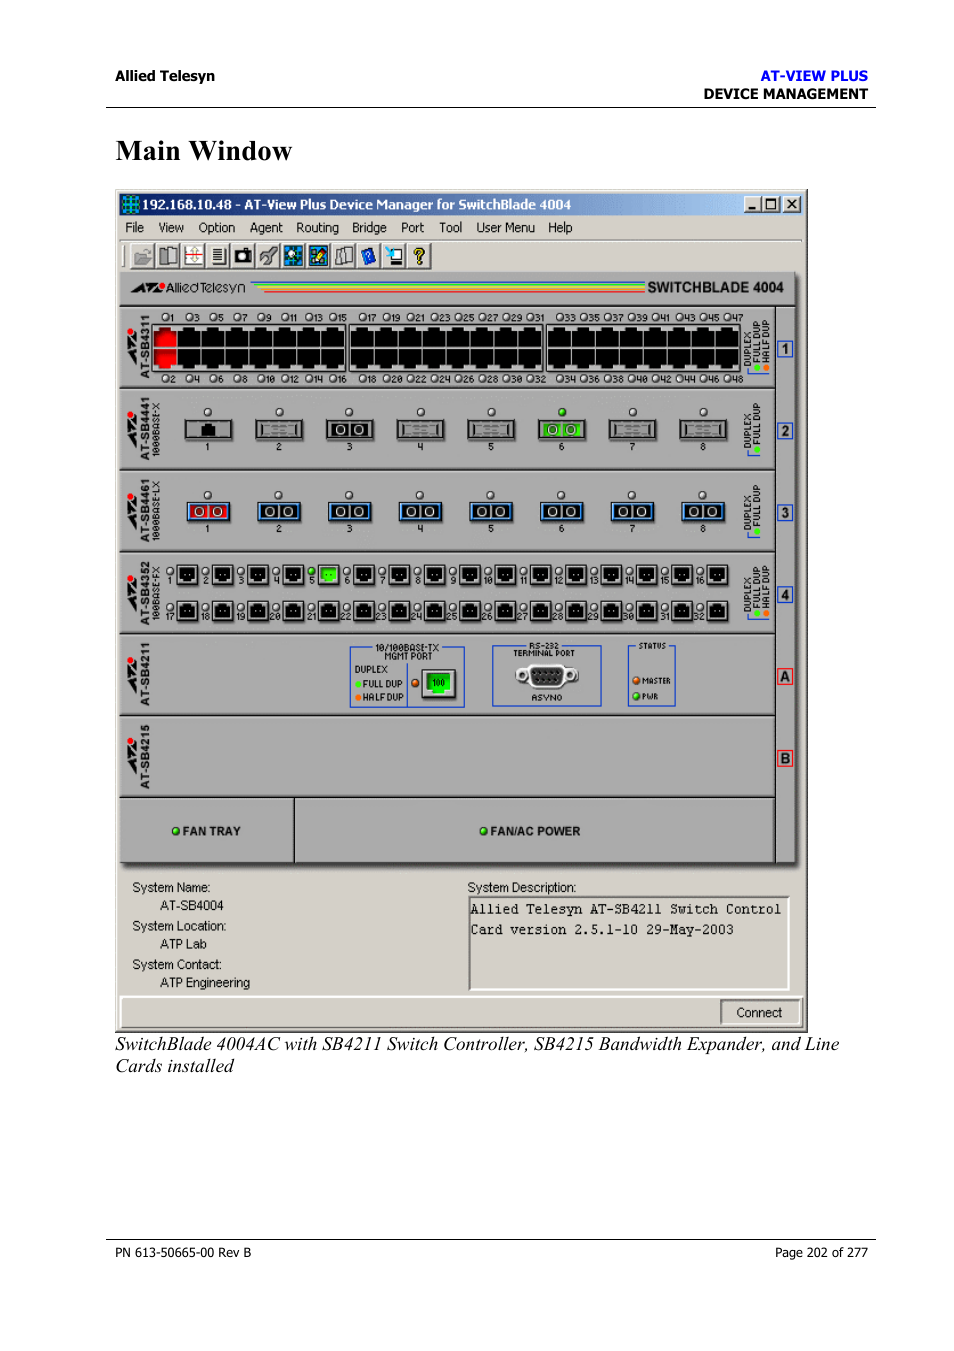Viewport: 954px width, 1351px height.
Task: Click the blue tag toolbar icon
Action: [x=369, y=256]
